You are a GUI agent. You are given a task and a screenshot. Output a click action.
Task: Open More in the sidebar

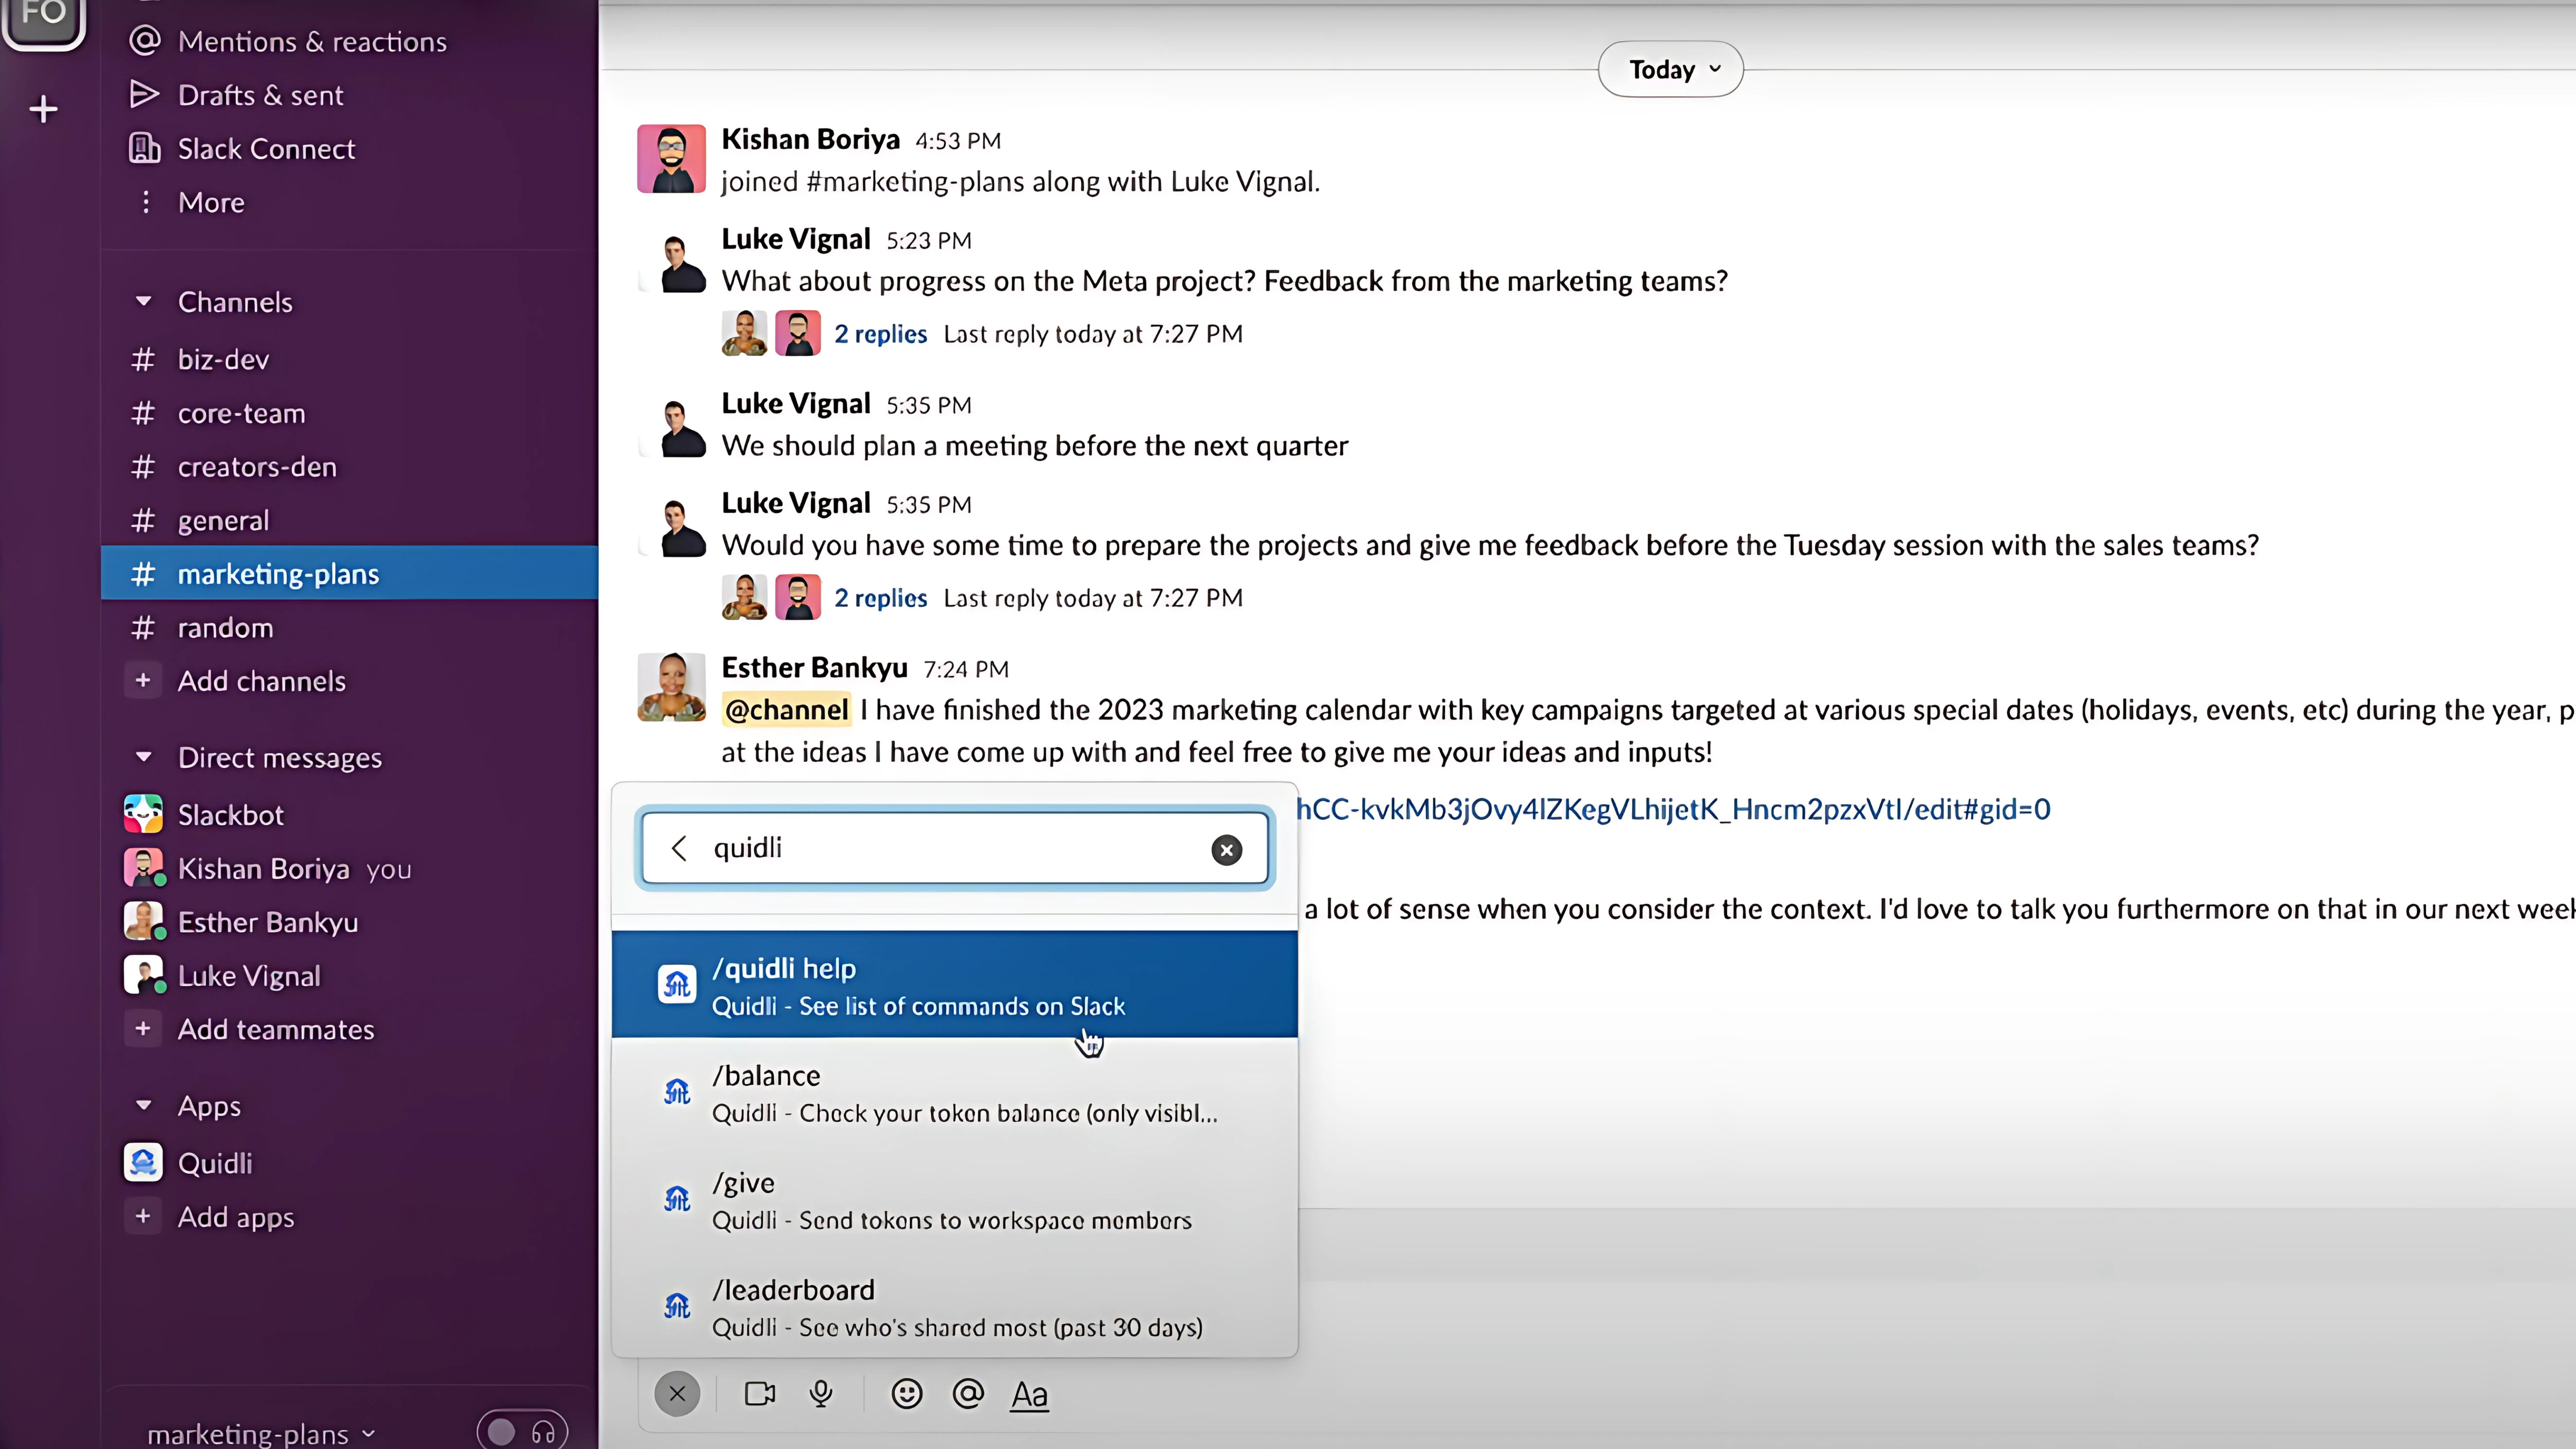coord(210,202)
